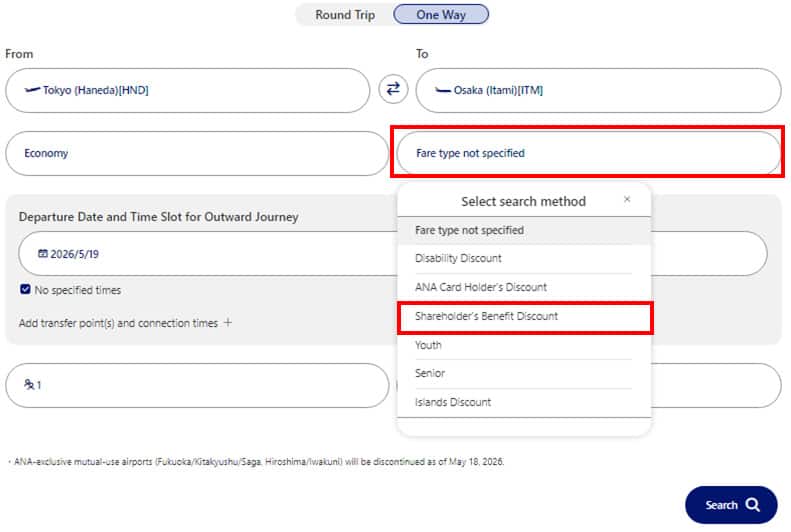Open the Fare type not specified dropdown
This screenshot has width=791, height=532.
(586, 154)
